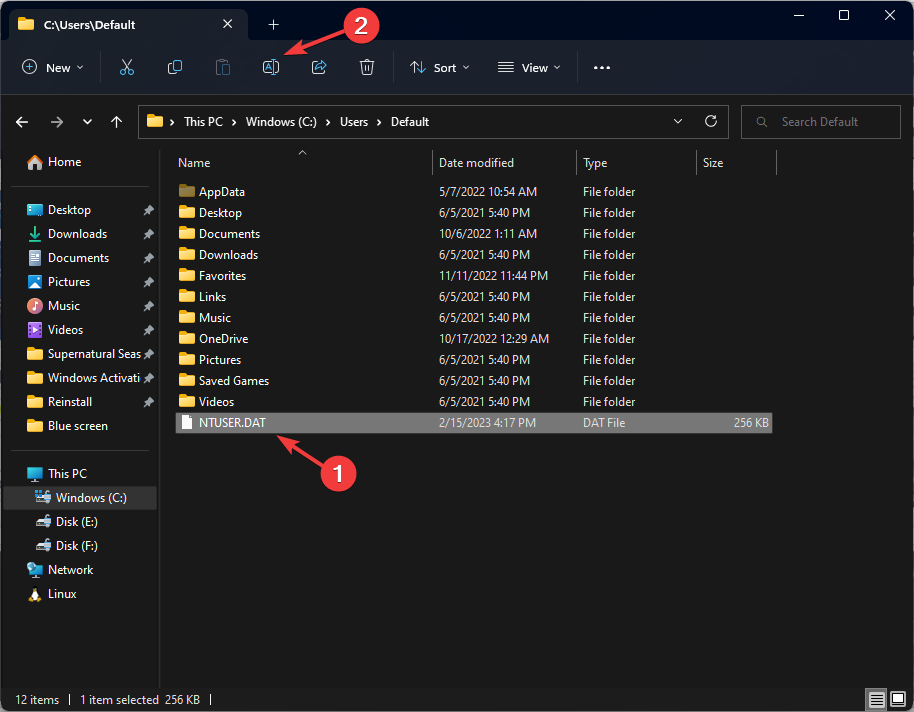Click the pin icon beside Music
Image resolution: width=914 pixels, height=712 pixels.
[149, 306]
